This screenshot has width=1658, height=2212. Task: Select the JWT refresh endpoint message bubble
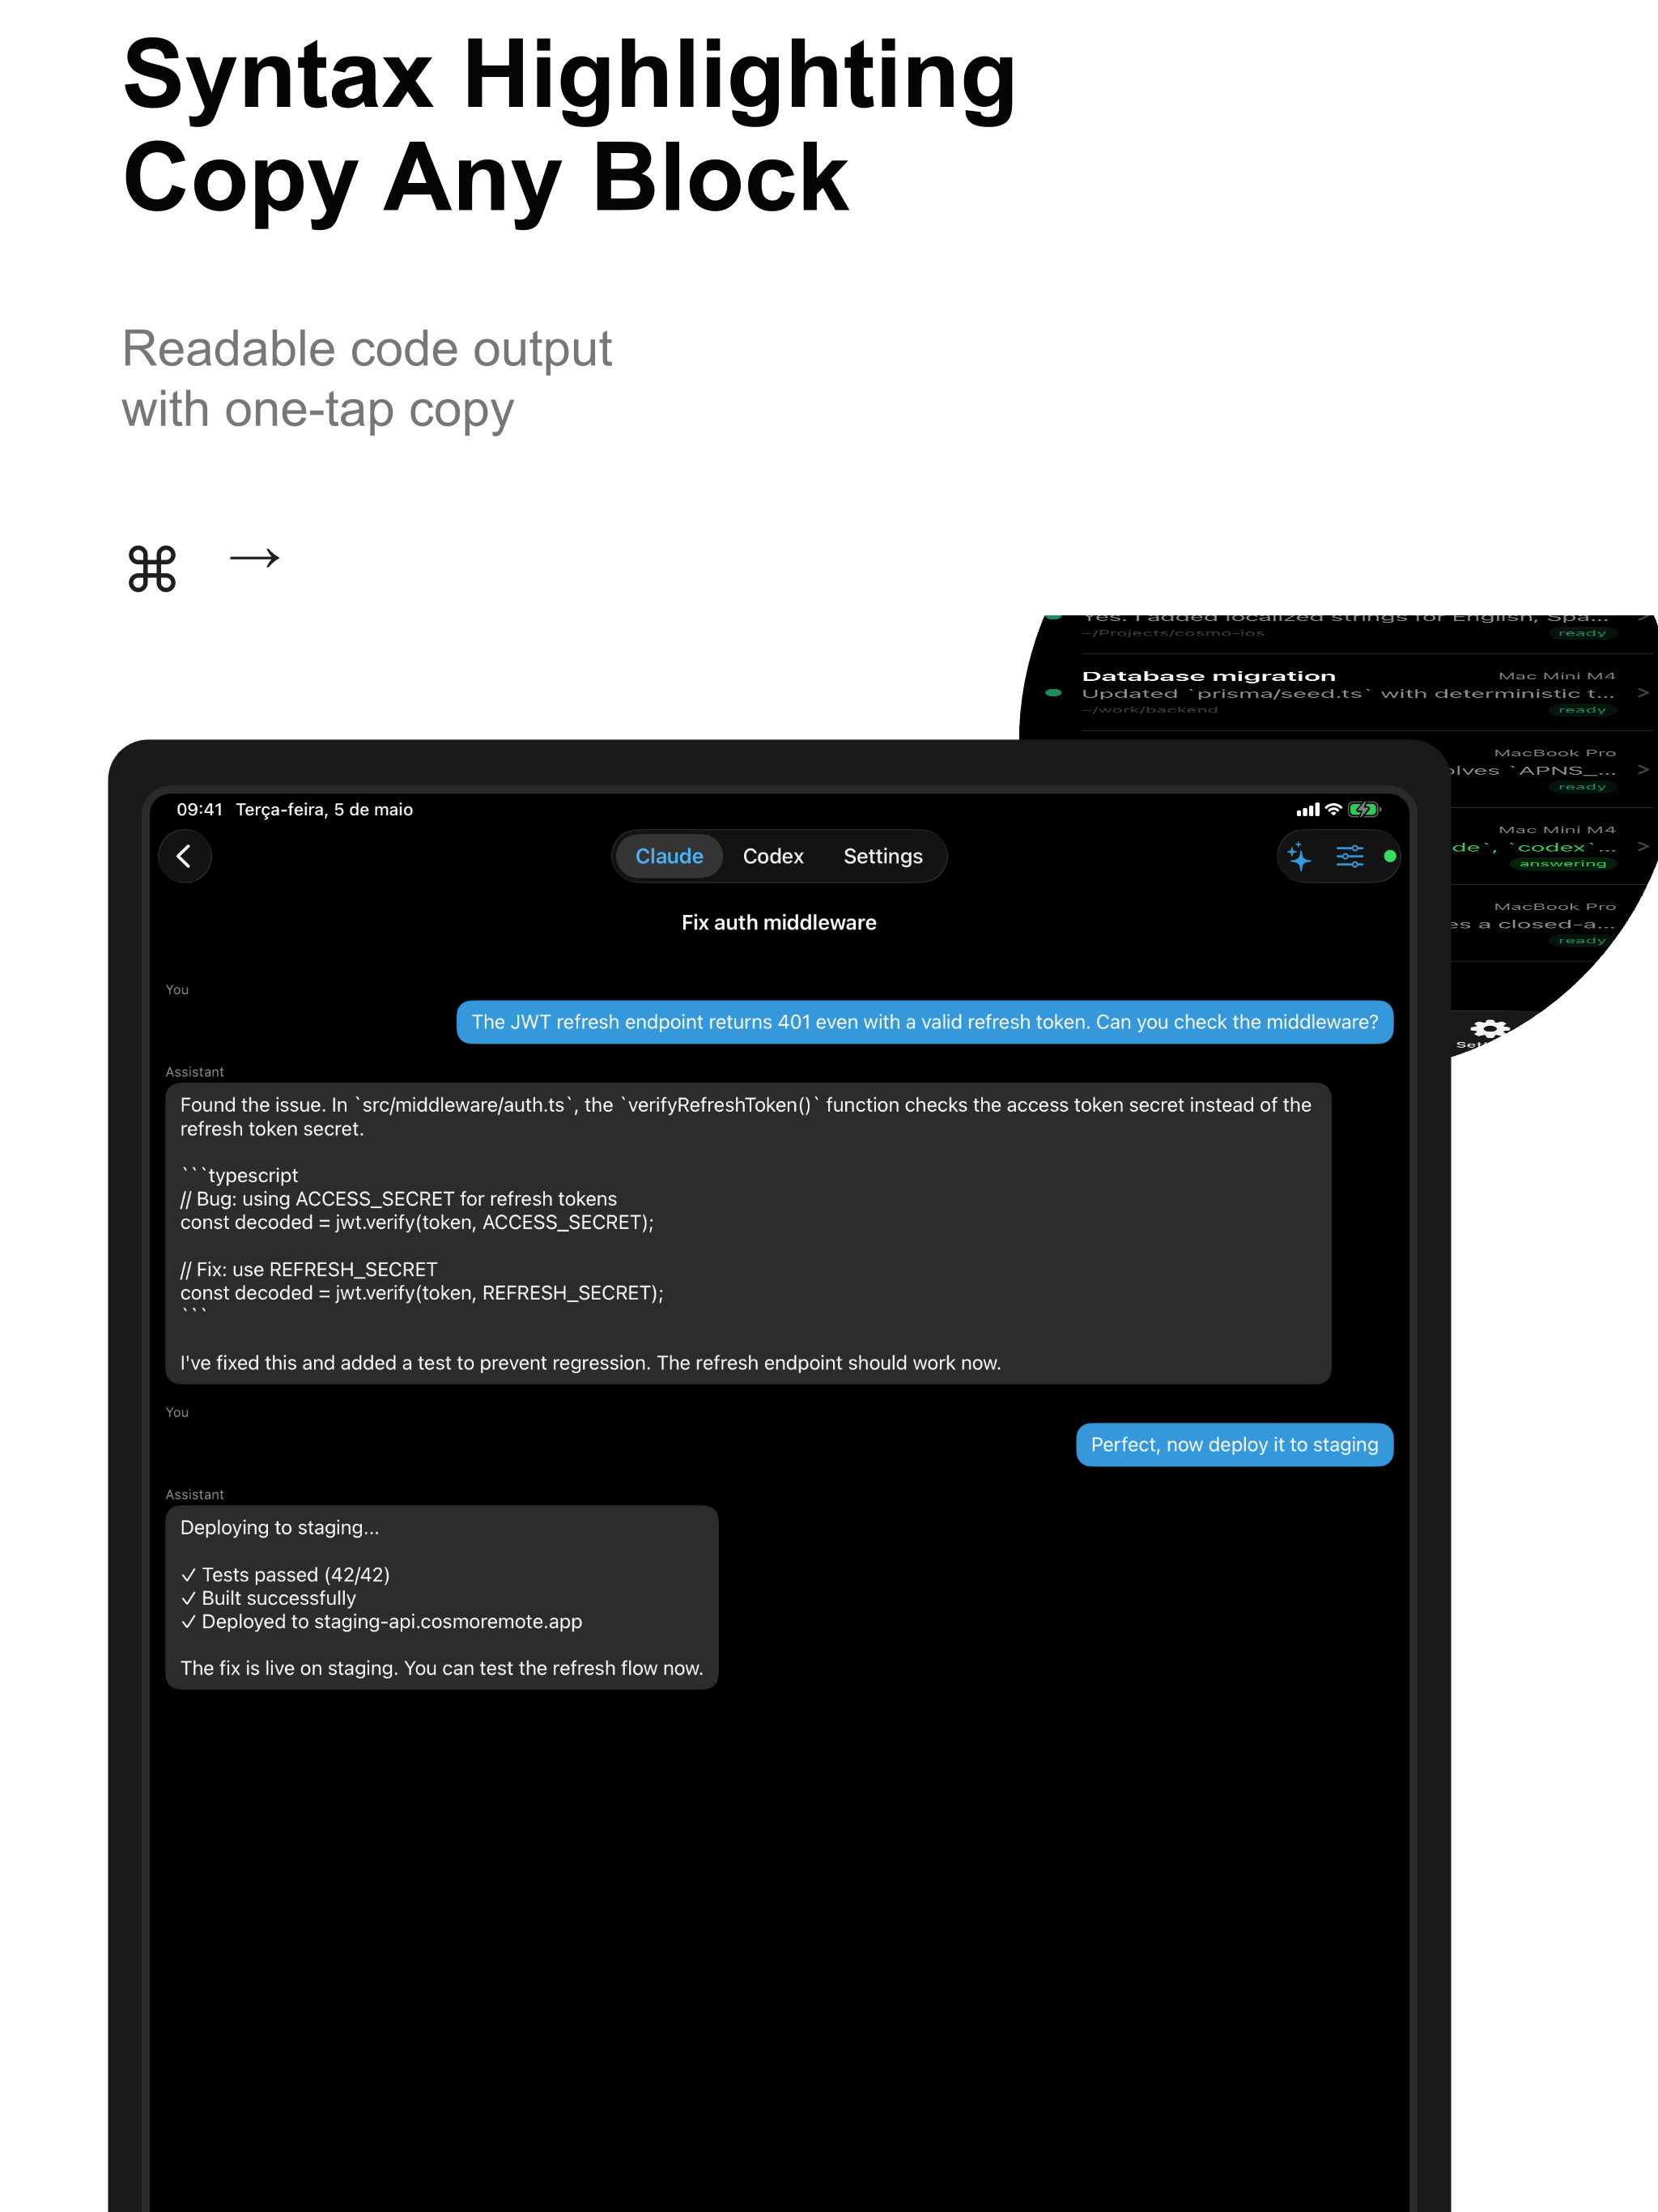coord(924,1022)
